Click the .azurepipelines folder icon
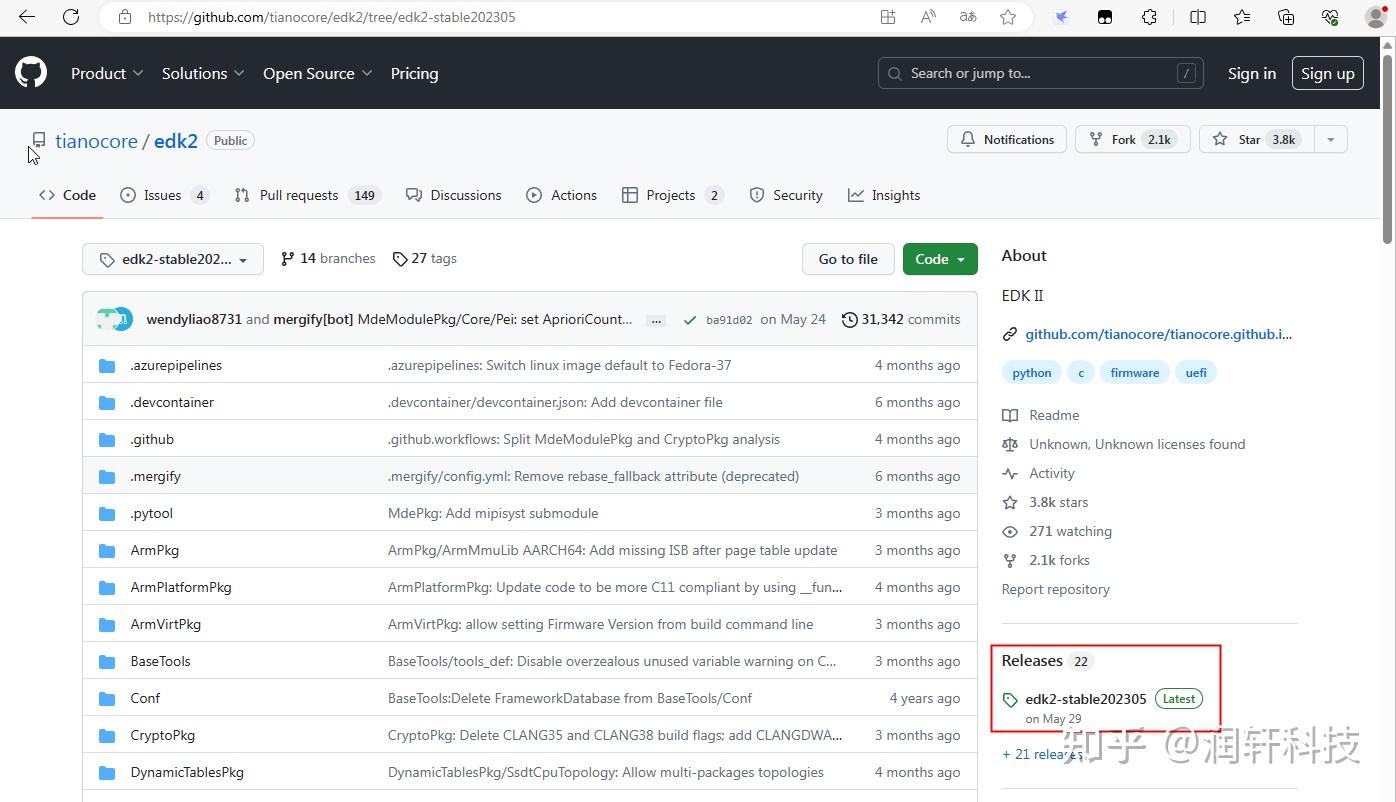The width and height of the screenshot is (1396, 802). 107,365
